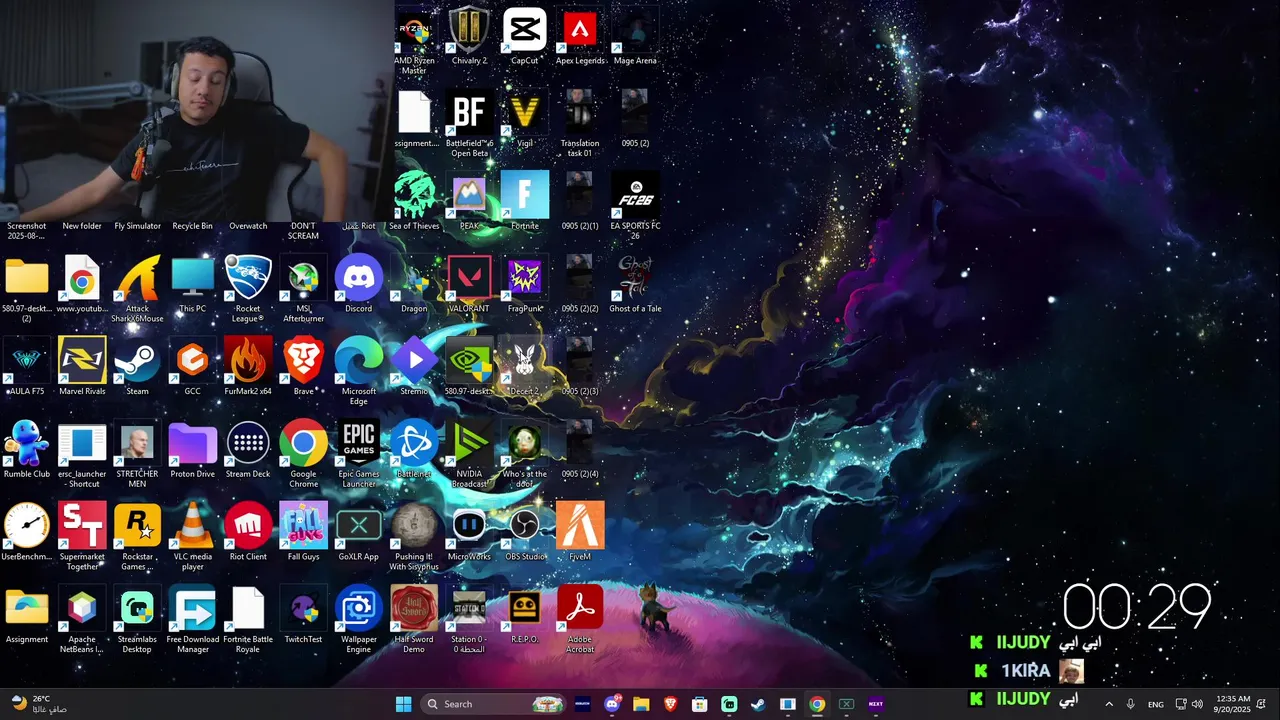Select the R.E.P.O. game icon
This screenshot has height=720, width=1280.
click(x=525, y=609)
